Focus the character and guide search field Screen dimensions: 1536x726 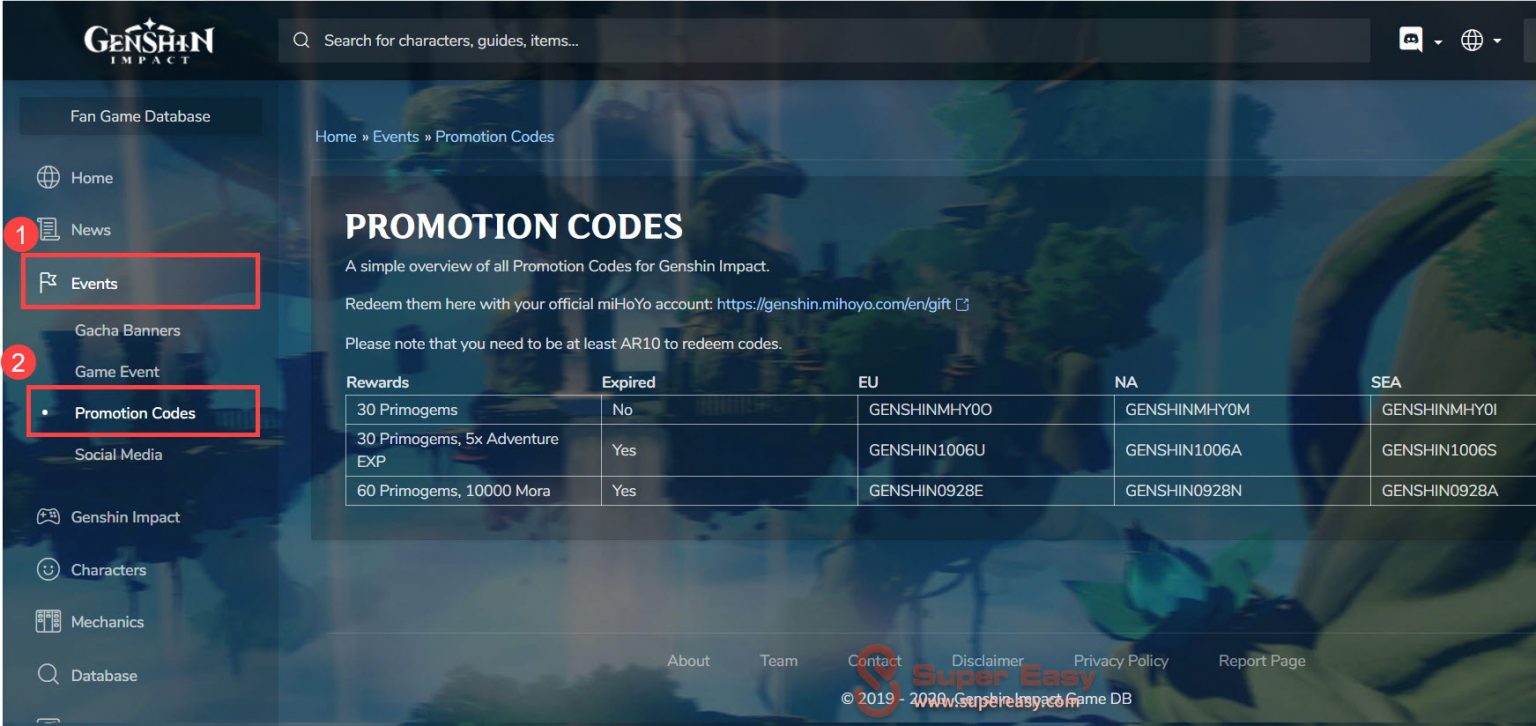click(x=824, y=41)
